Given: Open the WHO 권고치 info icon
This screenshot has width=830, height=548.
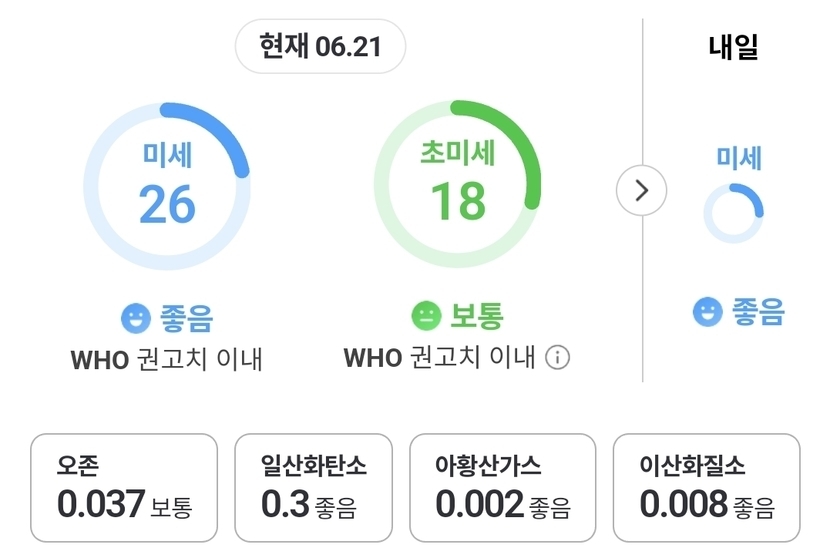Looking at the screenshot, I should [x=557, y=357].
